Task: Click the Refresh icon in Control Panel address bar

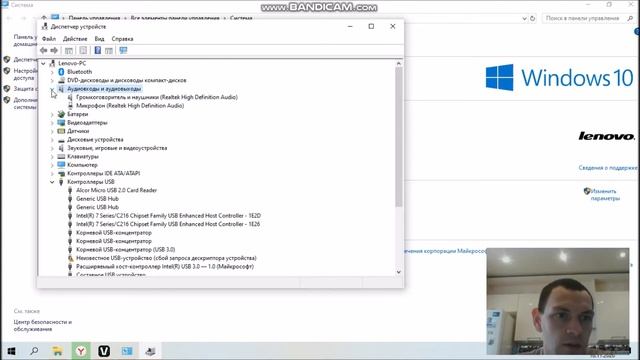Action: [x=532, y=18]
